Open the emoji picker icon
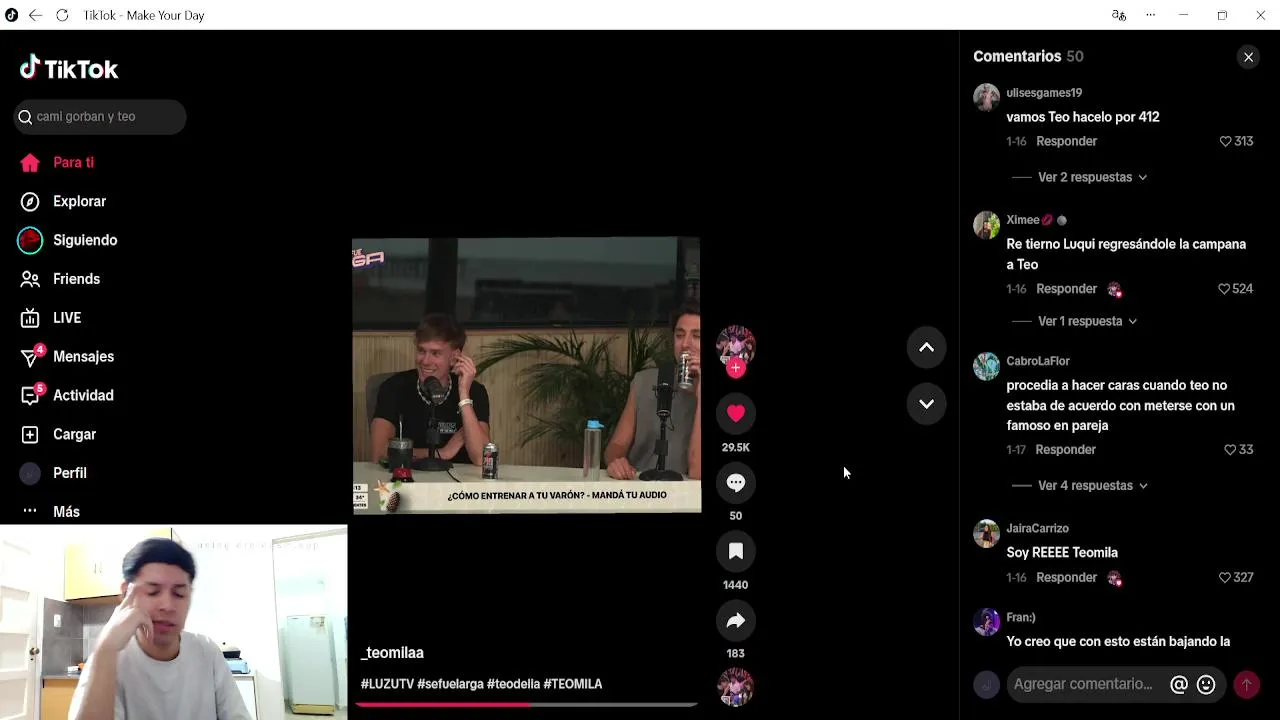The image size is (1280, 720). click(1206, 685)
